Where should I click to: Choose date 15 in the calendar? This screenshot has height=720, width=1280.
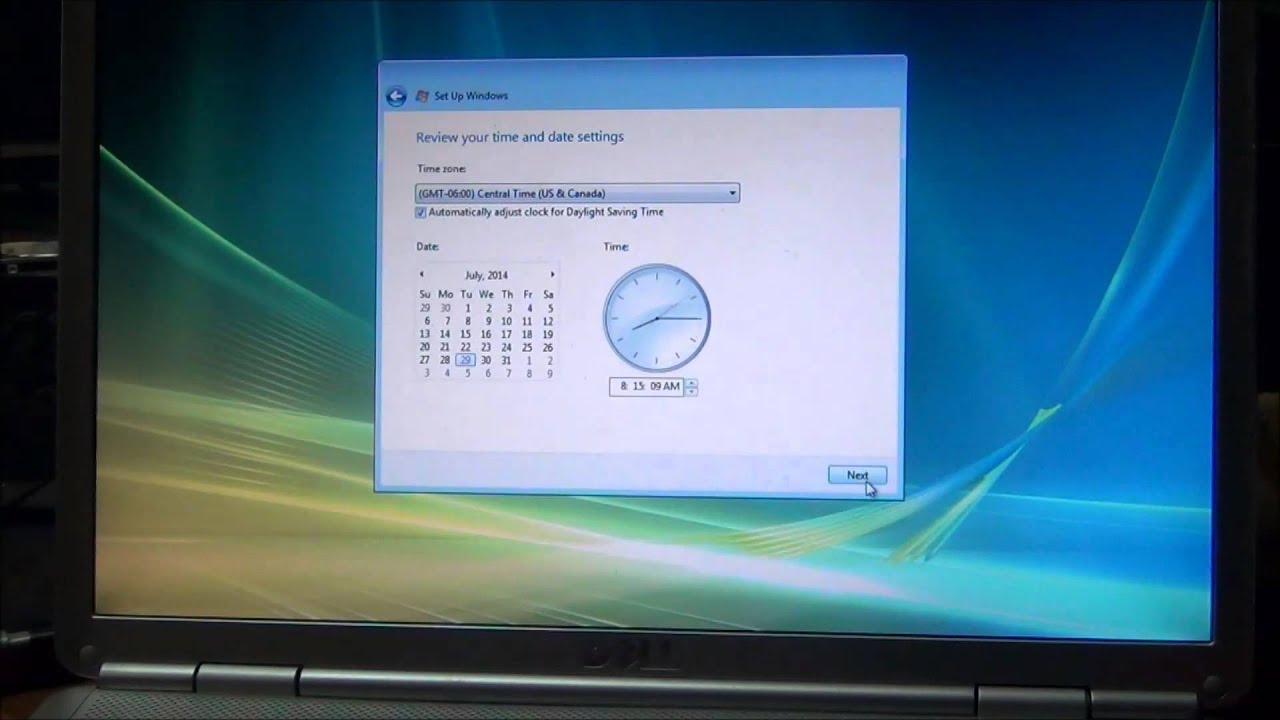click(x=465, y=334)
